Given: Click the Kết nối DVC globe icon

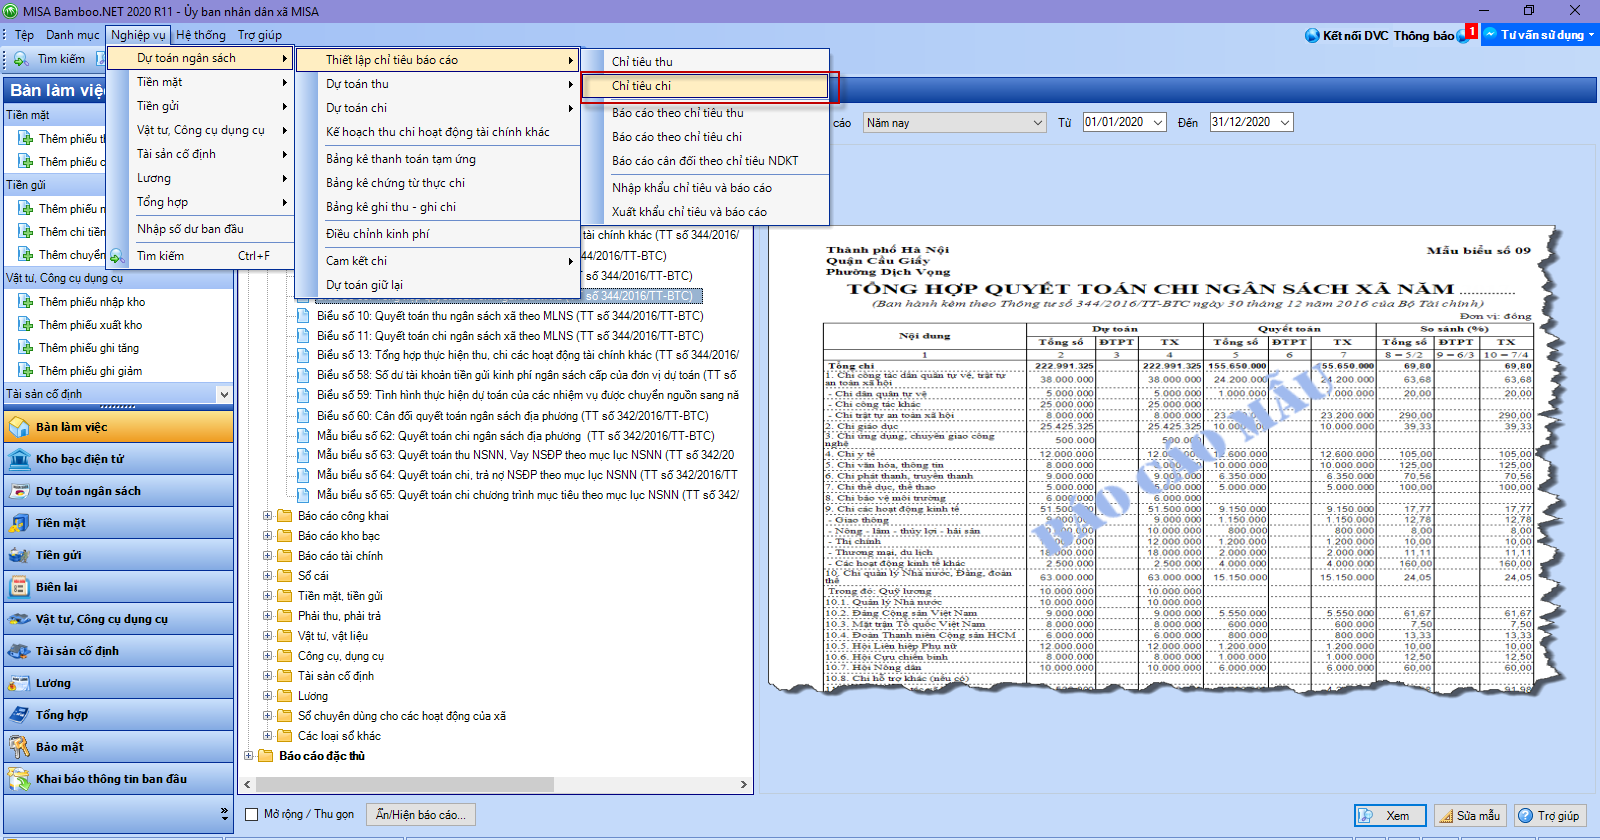Looking at the screenshot, I should pos(1312,35).
